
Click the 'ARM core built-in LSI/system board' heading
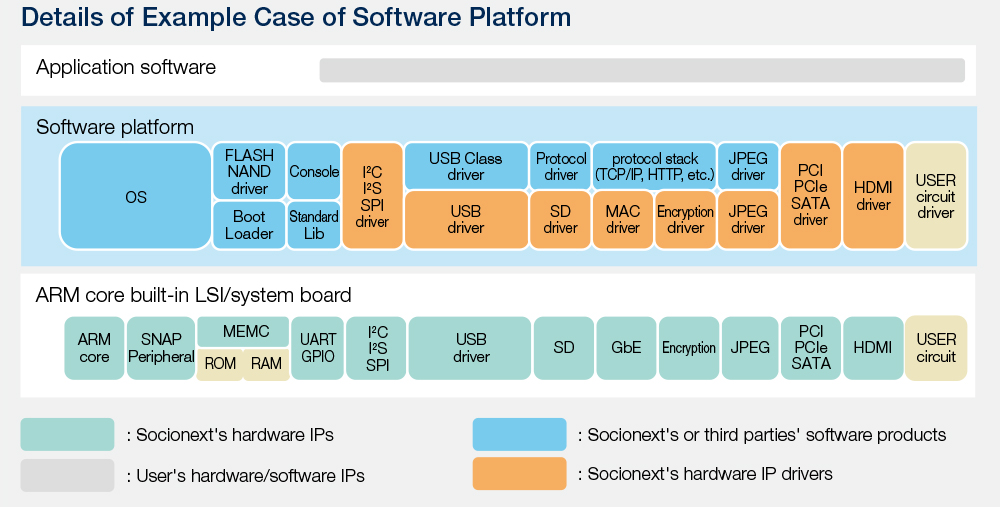click(194, 295)
